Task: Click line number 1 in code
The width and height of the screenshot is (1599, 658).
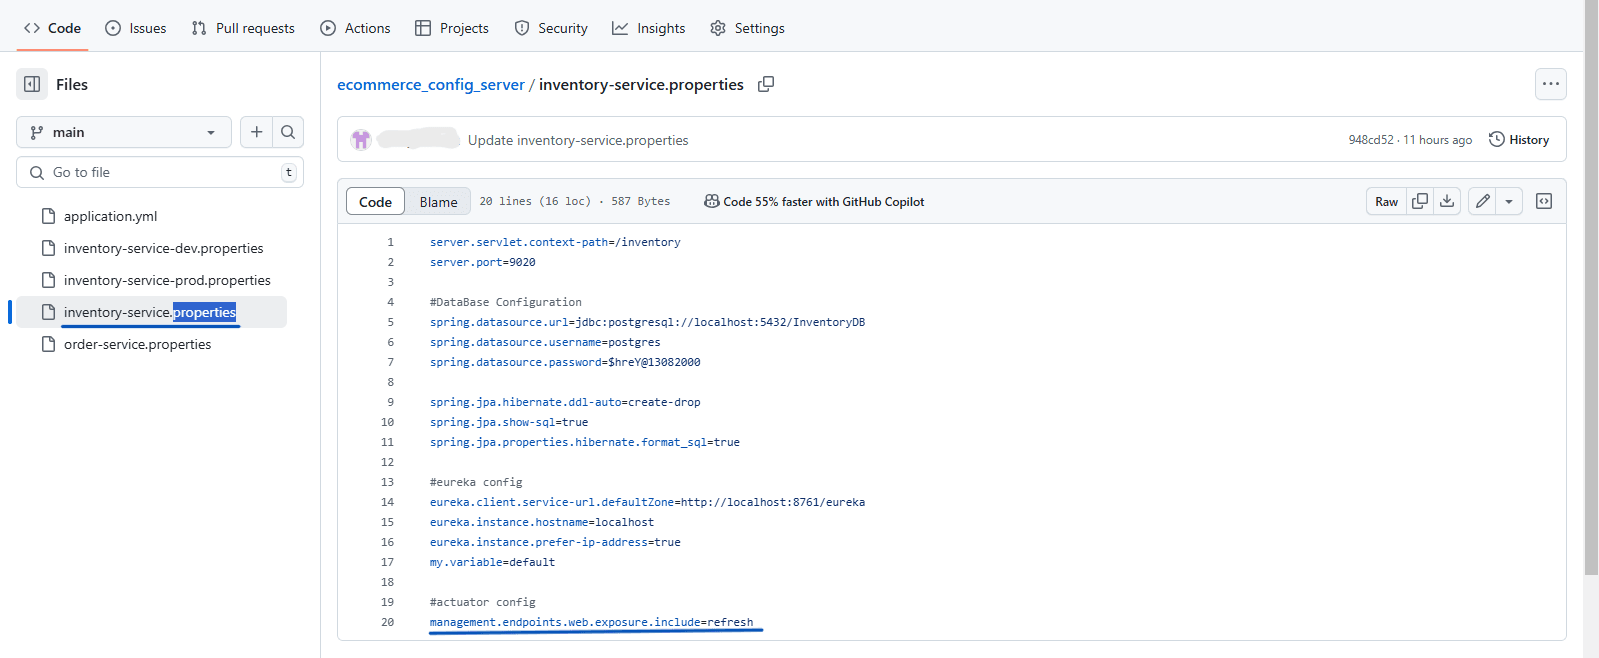Action: coord(391,242)
